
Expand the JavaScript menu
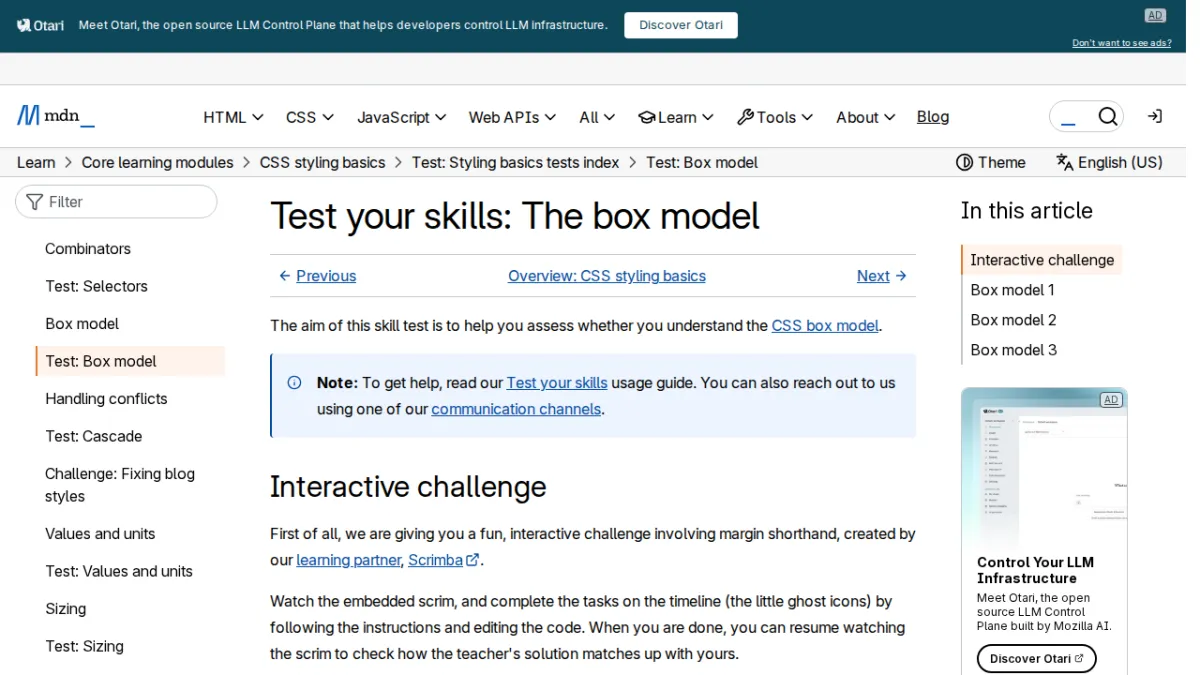click(x=402, y=117)
